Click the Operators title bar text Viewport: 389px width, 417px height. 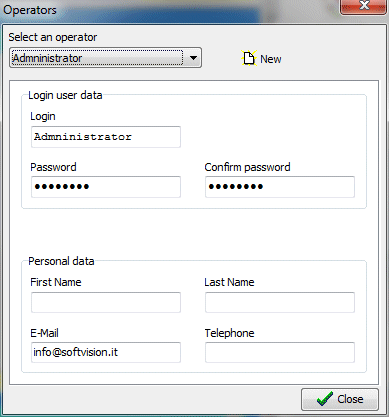30,10
